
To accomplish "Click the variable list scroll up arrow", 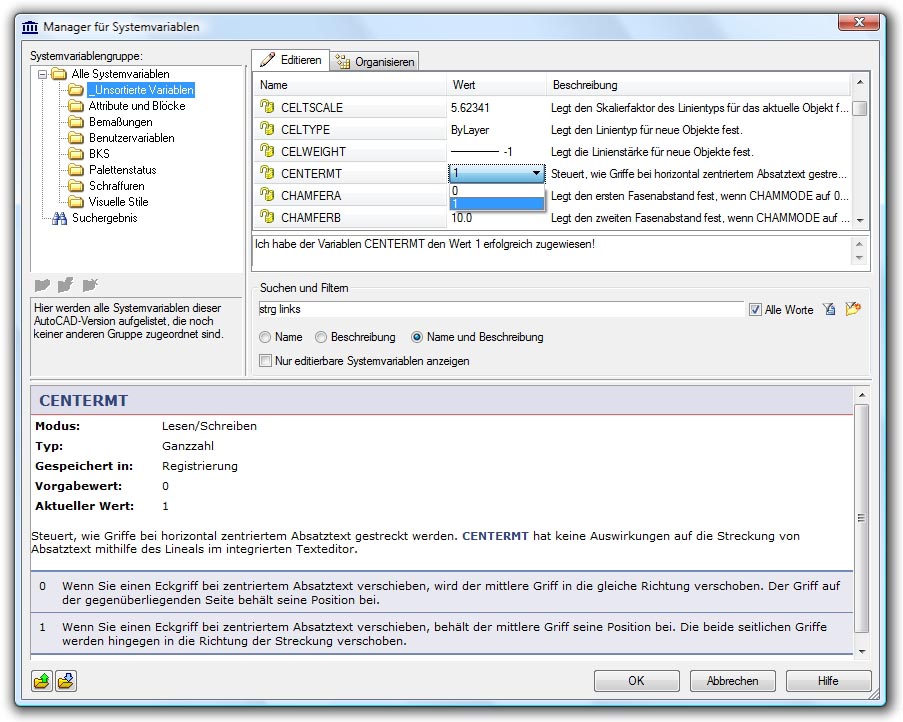I will tap(860, 82).
